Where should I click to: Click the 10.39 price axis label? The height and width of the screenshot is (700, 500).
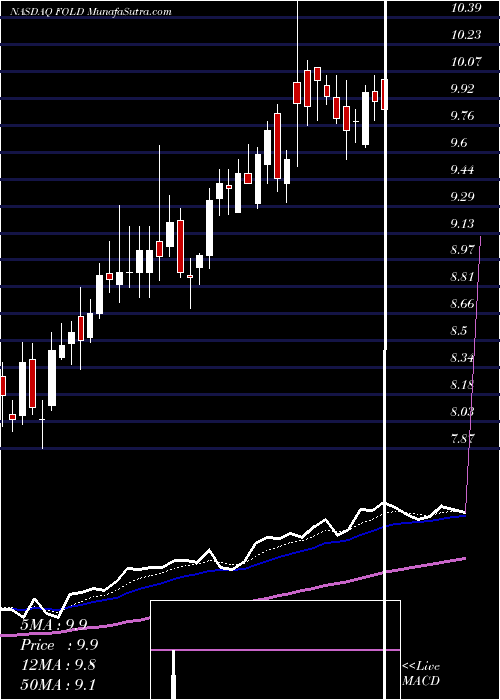coord(466,8)
